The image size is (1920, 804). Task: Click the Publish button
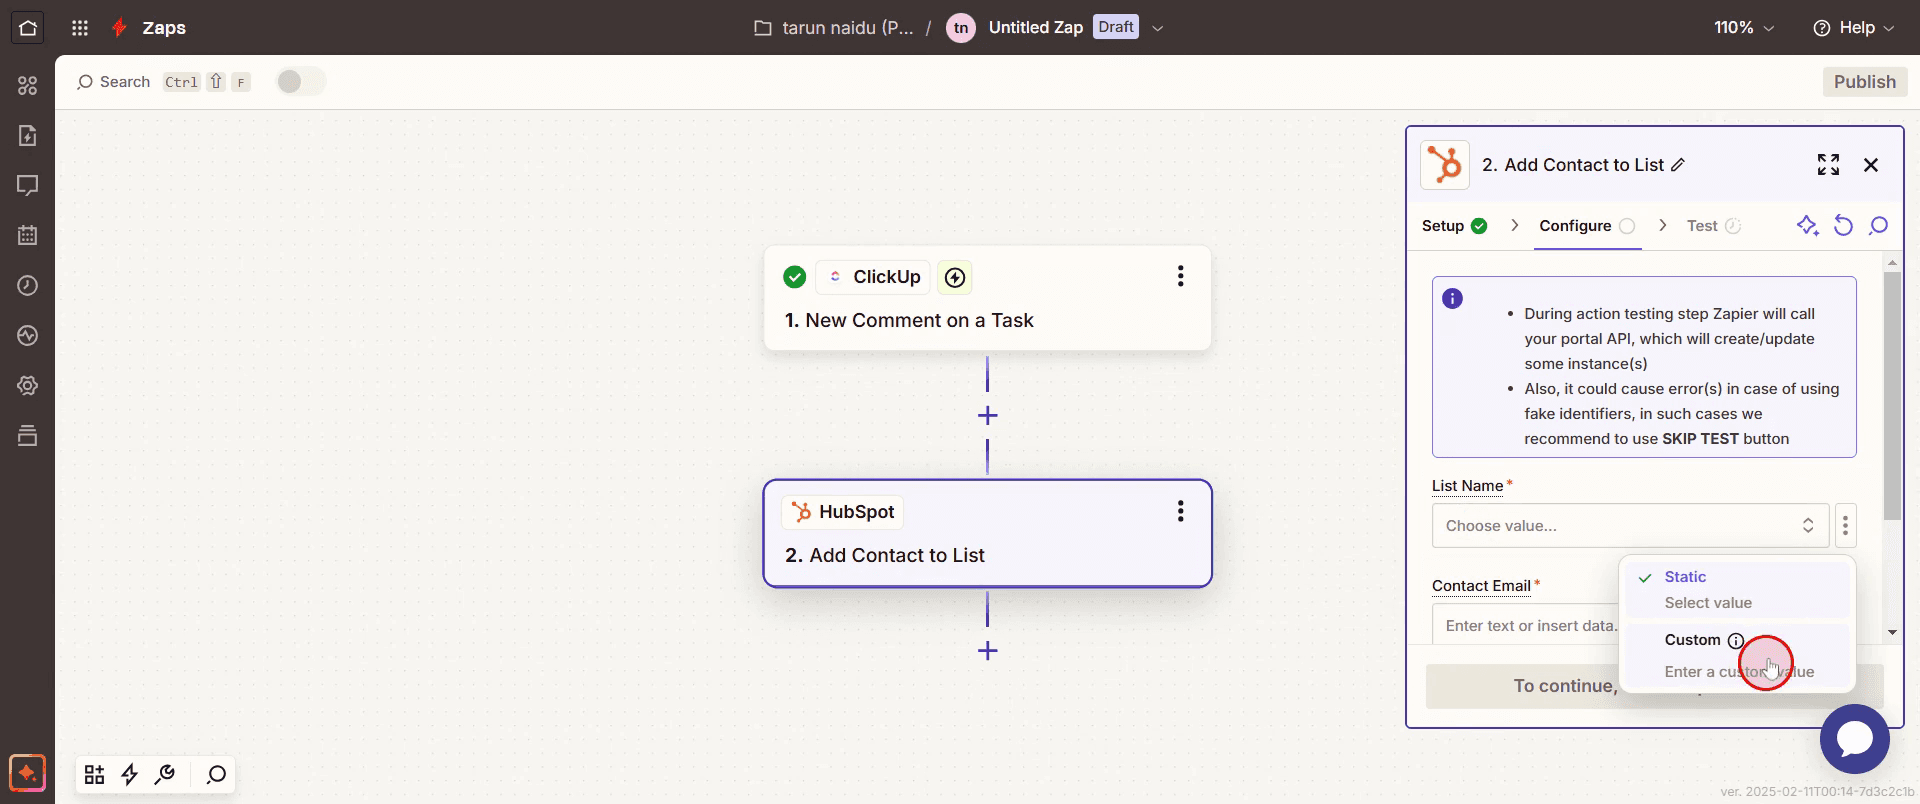click(x=1865, y=82)
